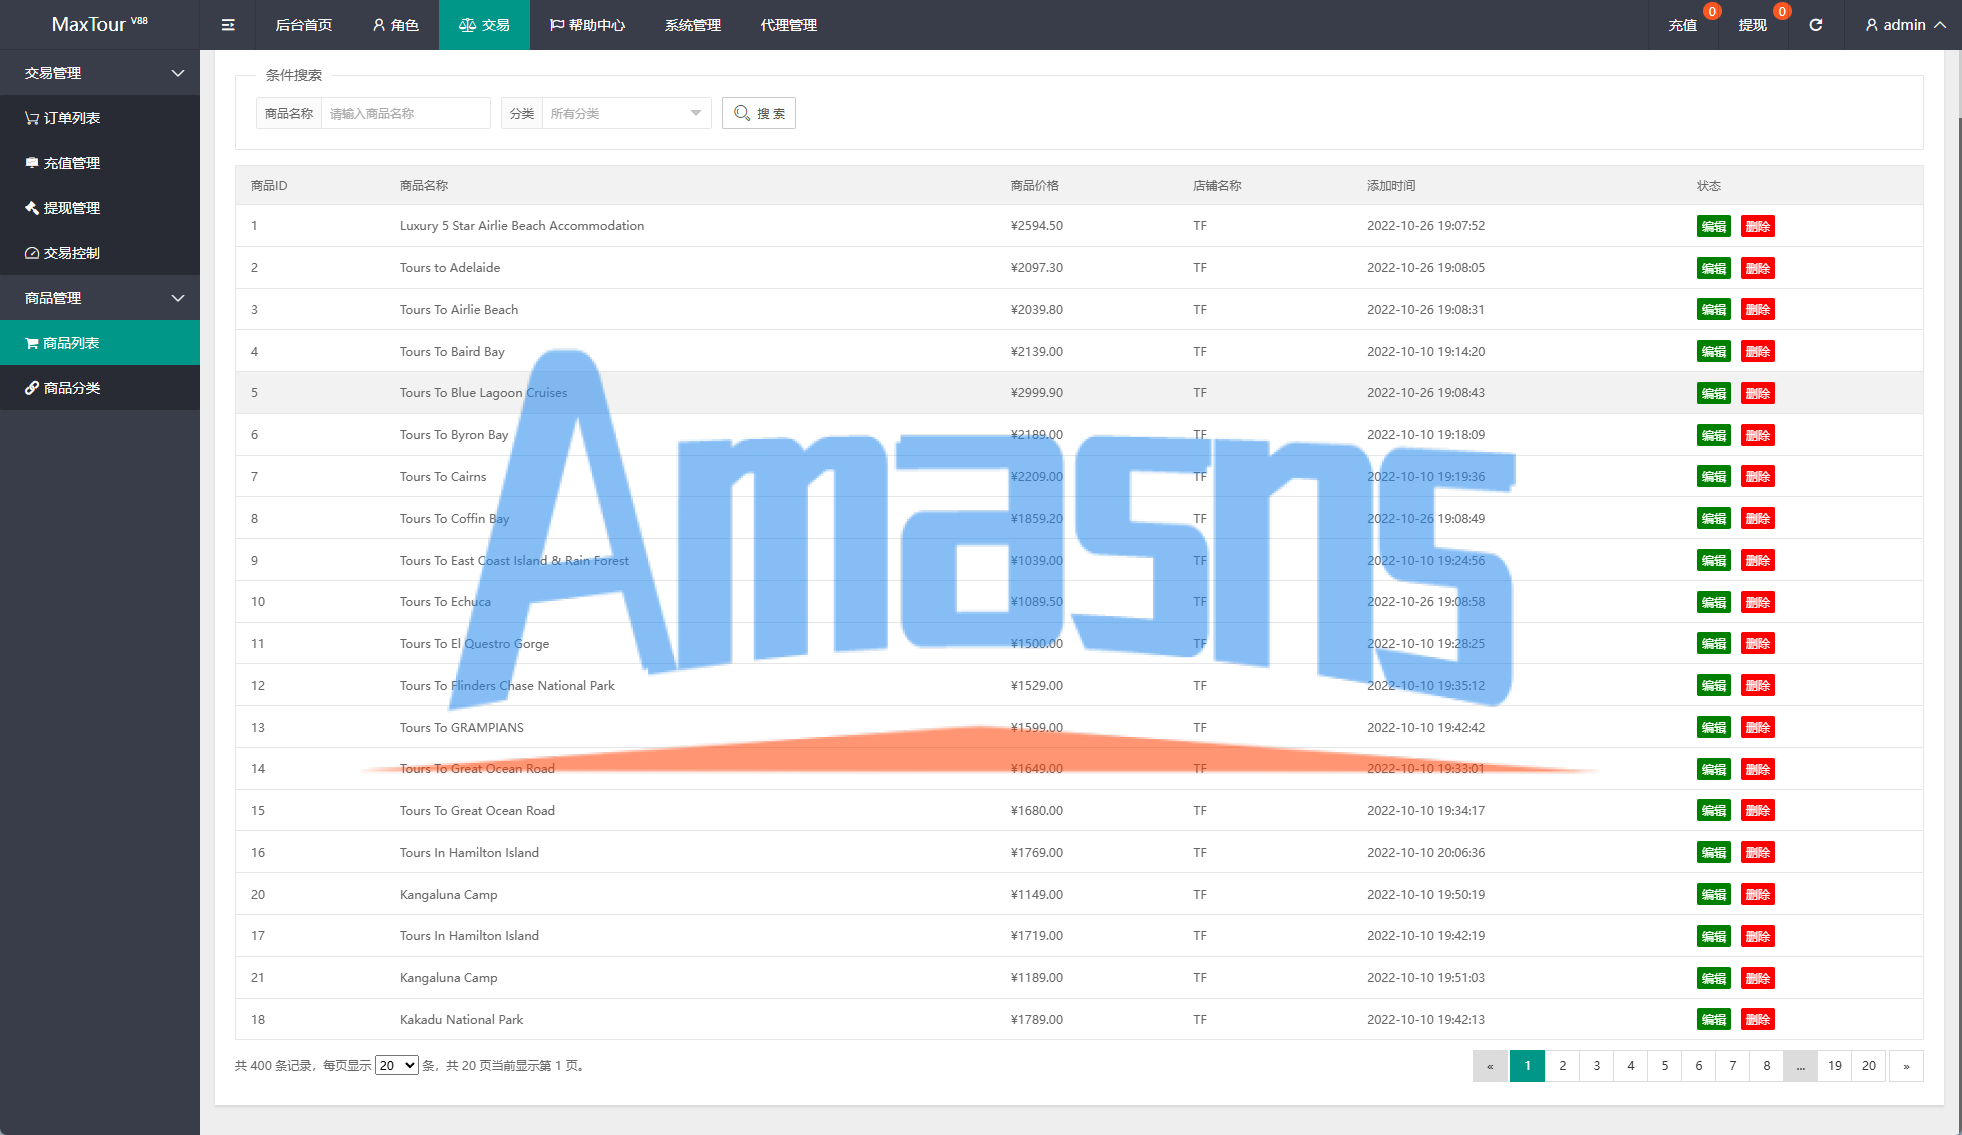Click 充值 notification badge item
The image size is (1962, 1135).
point(1683,25)
